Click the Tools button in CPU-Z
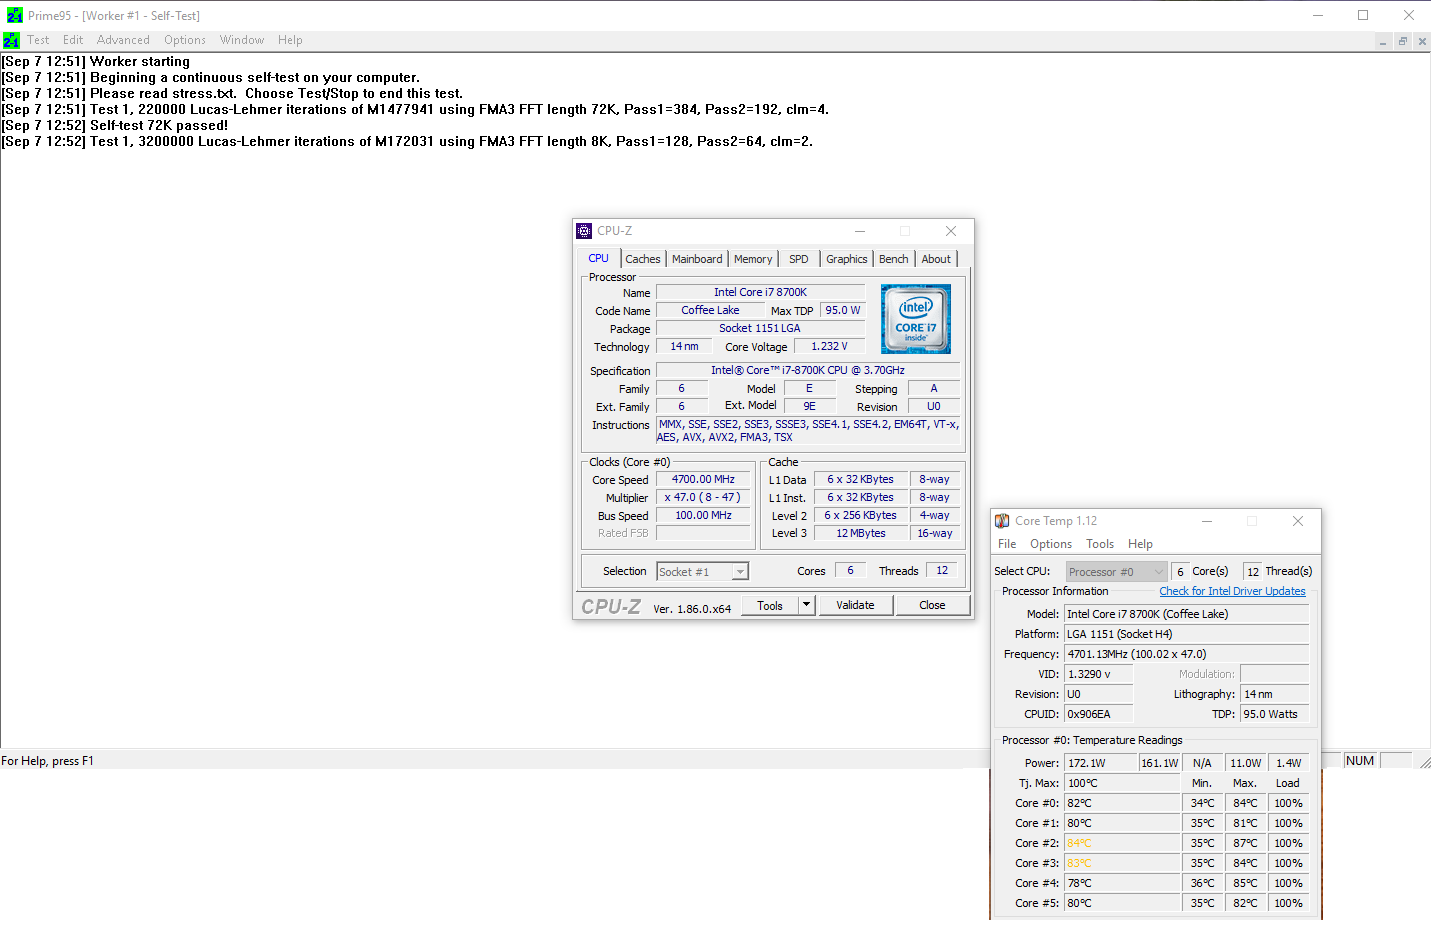The width and height of the screenshot is (1431, 937). (x=770, y=605)
